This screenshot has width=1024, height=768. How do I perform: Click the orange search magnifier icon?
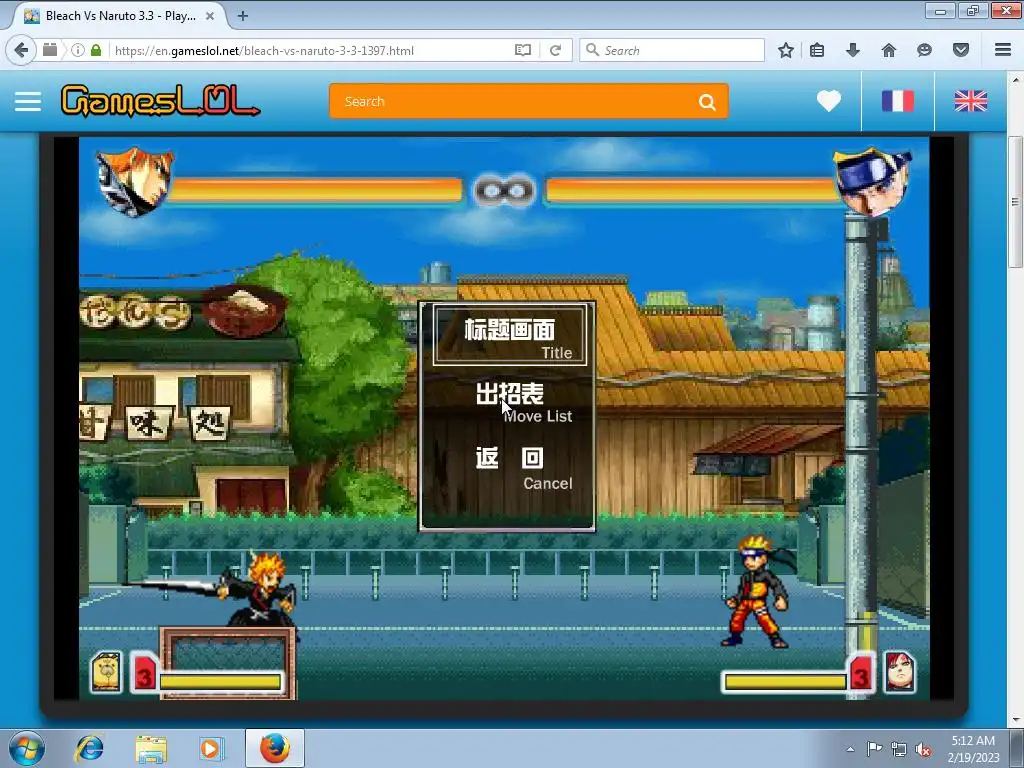(707, 102)
